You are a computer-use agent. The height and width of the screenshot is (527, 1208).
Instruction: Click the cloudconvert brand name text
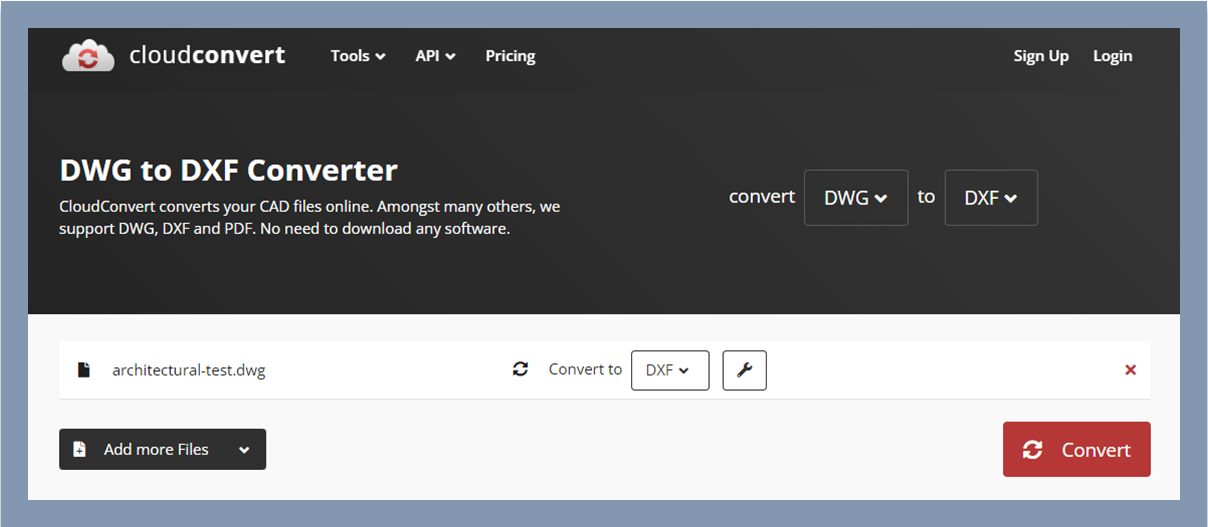[207, 55]
